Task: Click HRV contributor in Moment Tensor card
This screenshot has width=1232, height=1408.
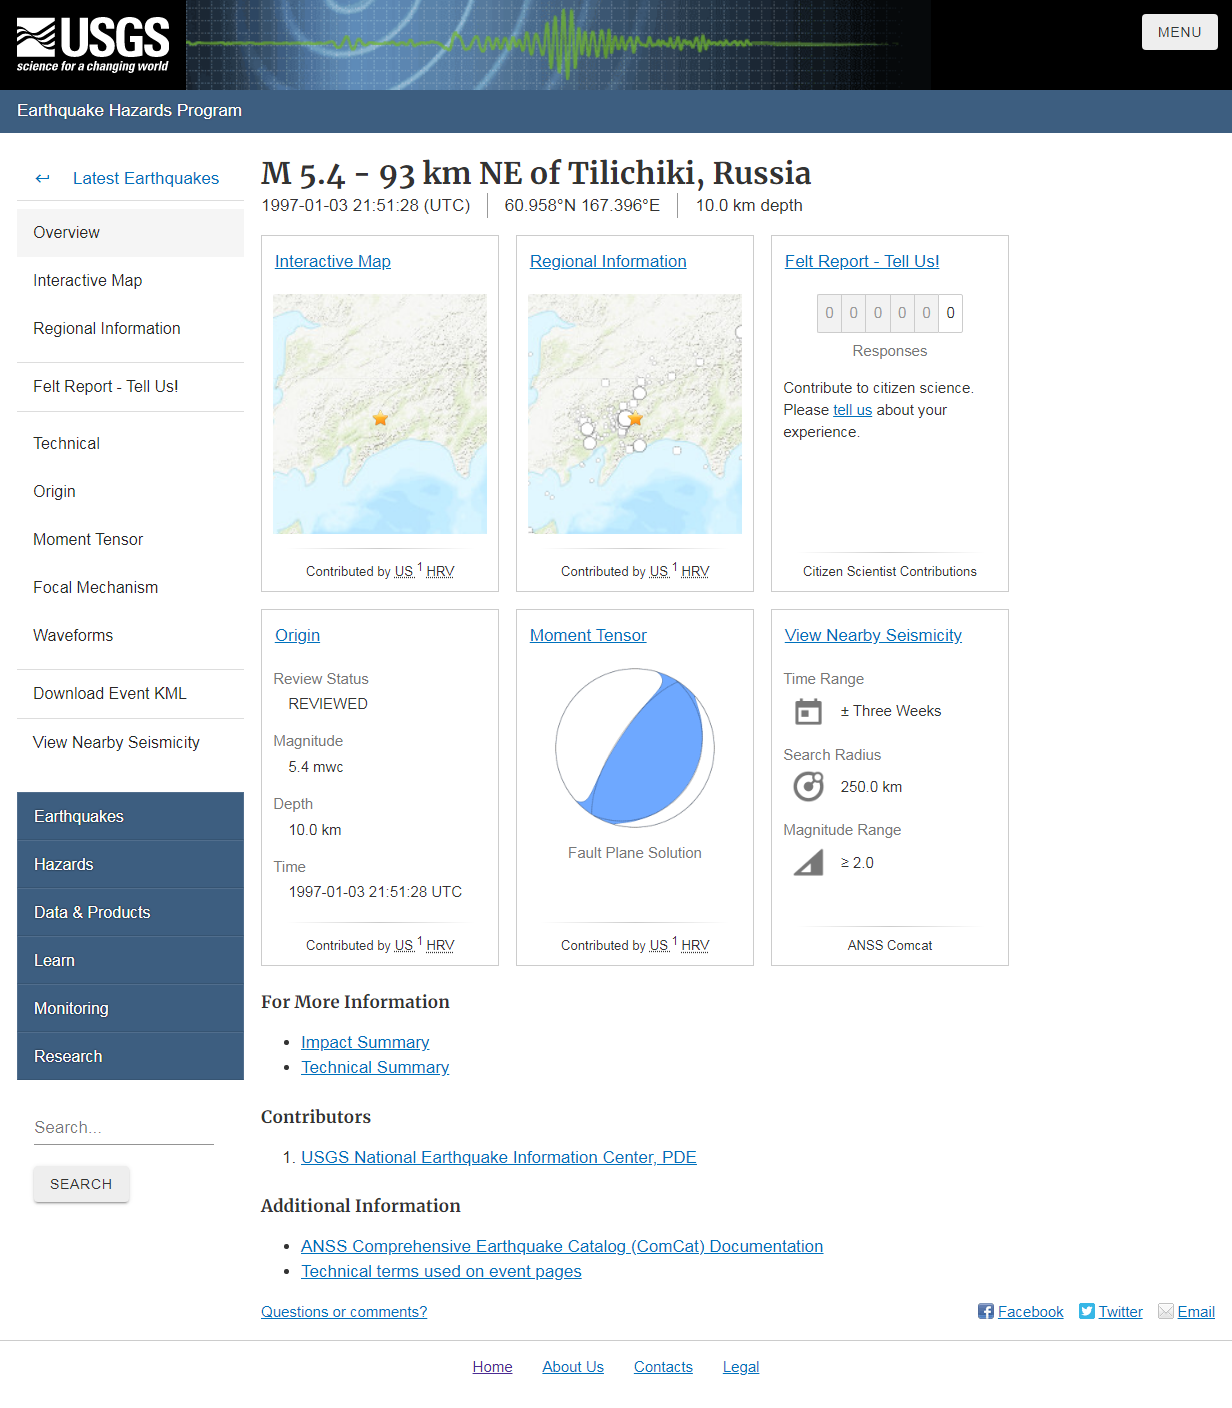Action: [695, 945]
